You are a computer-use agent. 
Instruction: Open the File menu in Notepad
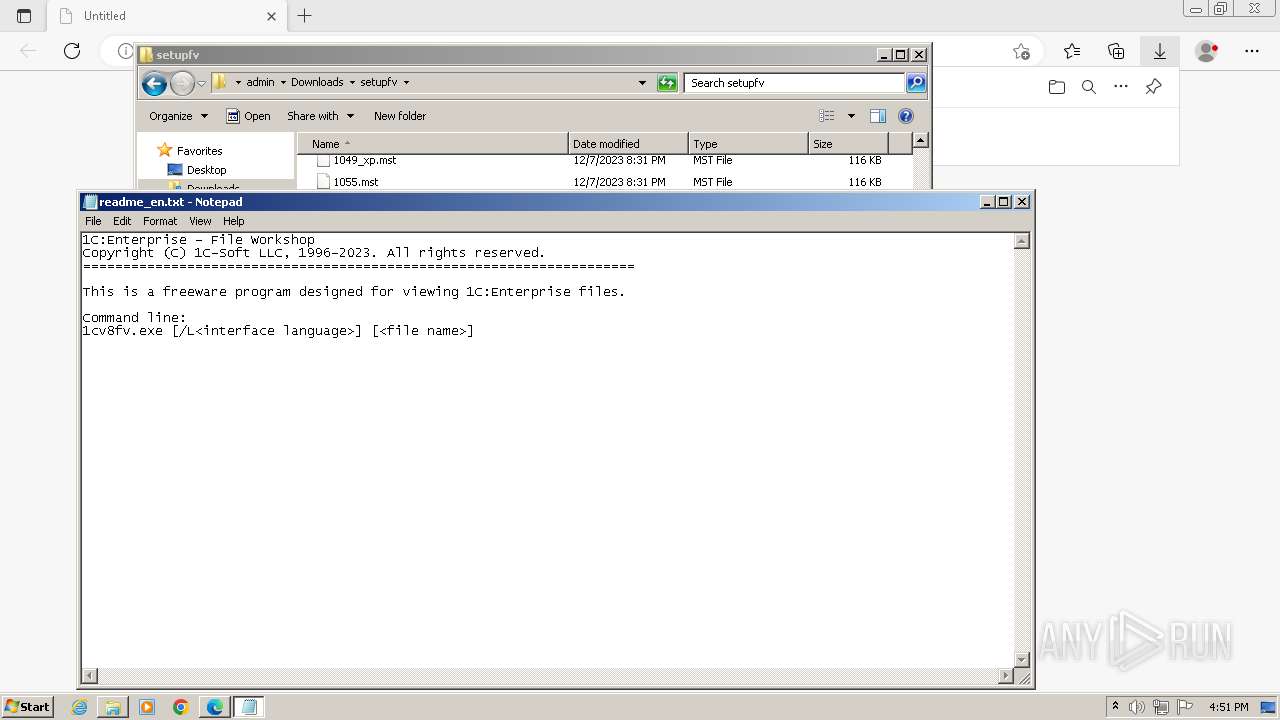[x=93, y=221]
